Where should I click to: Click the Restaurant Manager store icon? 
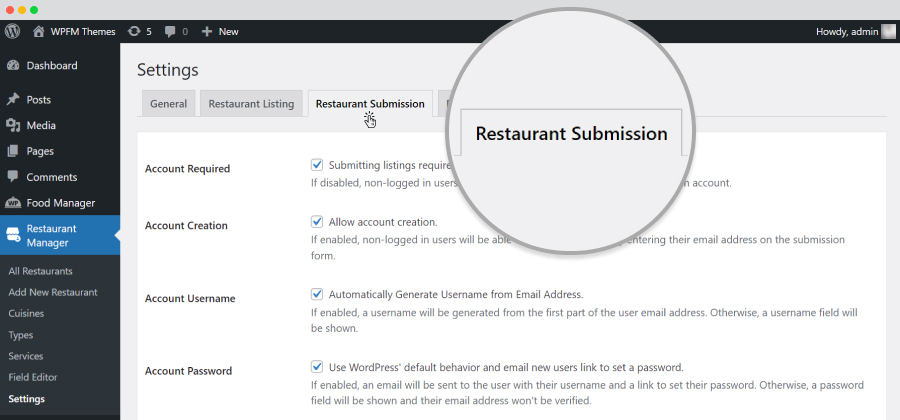tap(13, 234)
